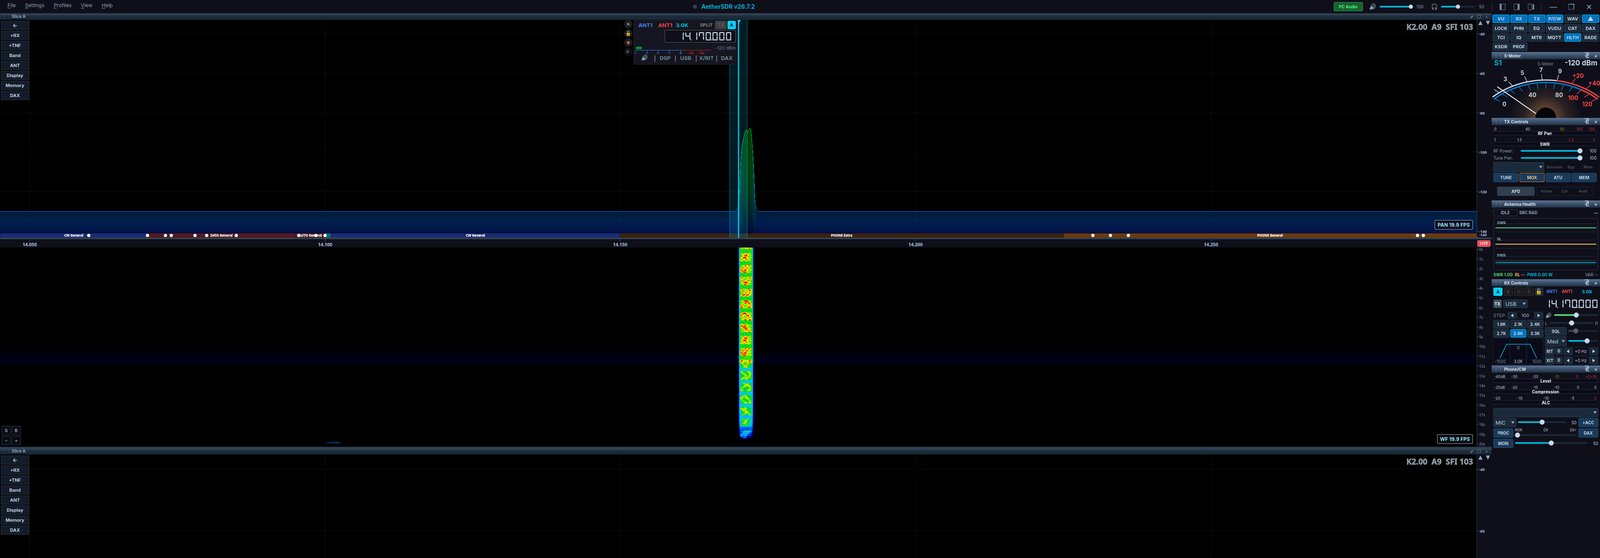This screenshot has height=558, width=1600.
Task: Adjust the MIC gain slider
Action: pos(1542,422)
